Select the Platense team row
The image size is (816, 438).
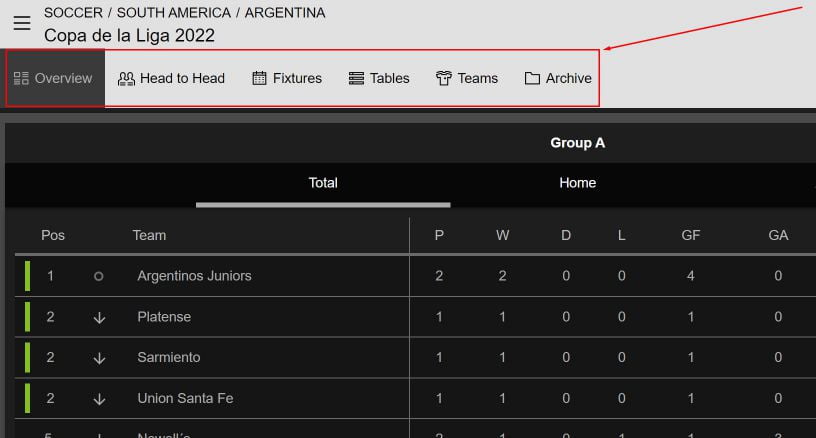[x=164, y=317]
